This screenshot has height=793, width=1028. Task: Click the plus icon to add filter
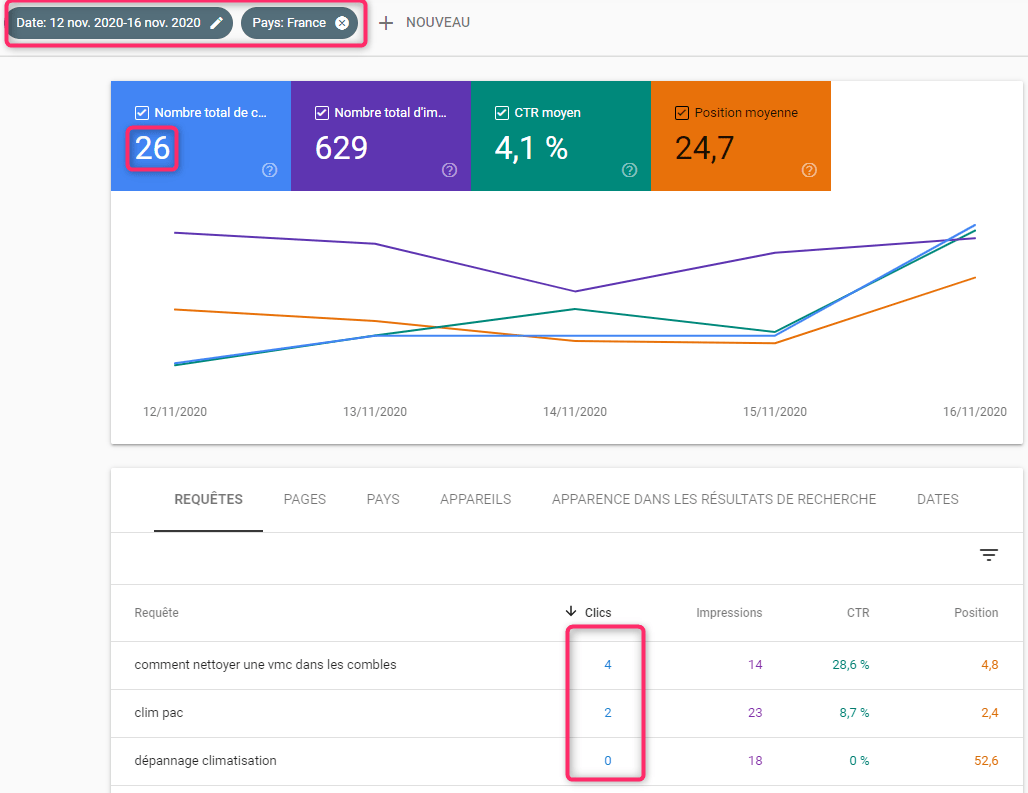click(386, 23)
